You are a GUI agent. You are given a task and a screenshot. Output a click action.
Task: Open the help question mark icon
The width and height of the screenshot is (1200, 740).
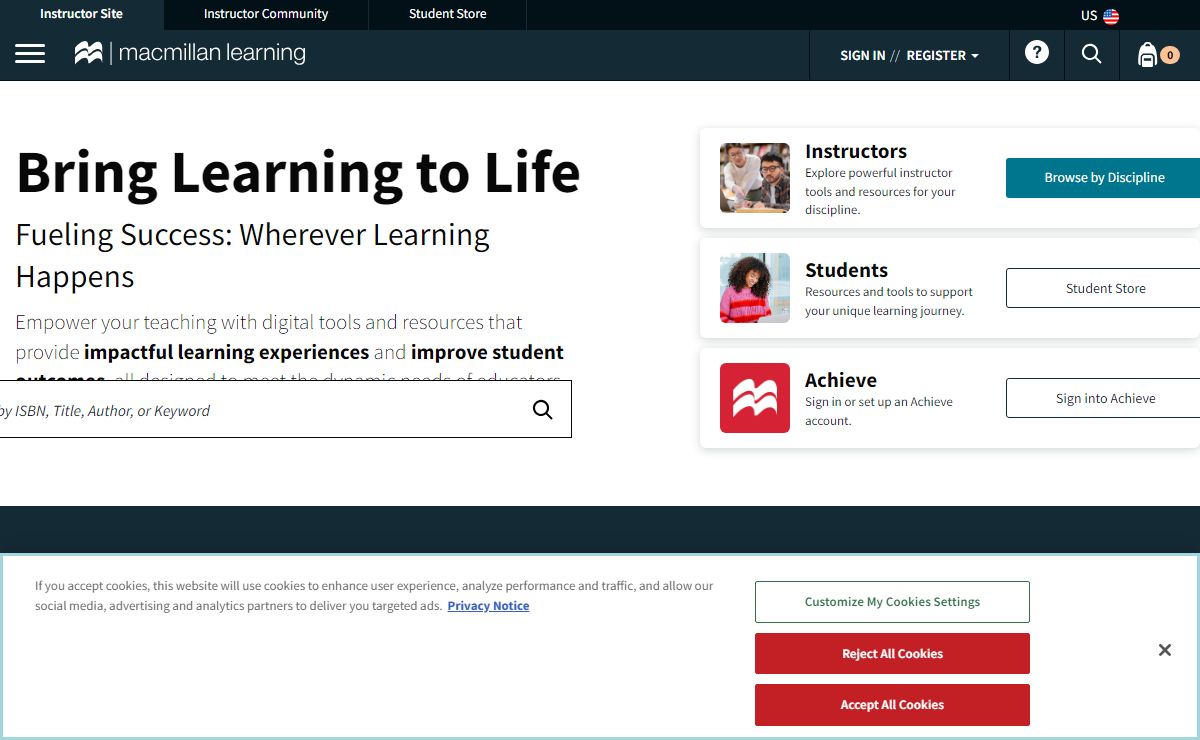(x=1037, y=53)
